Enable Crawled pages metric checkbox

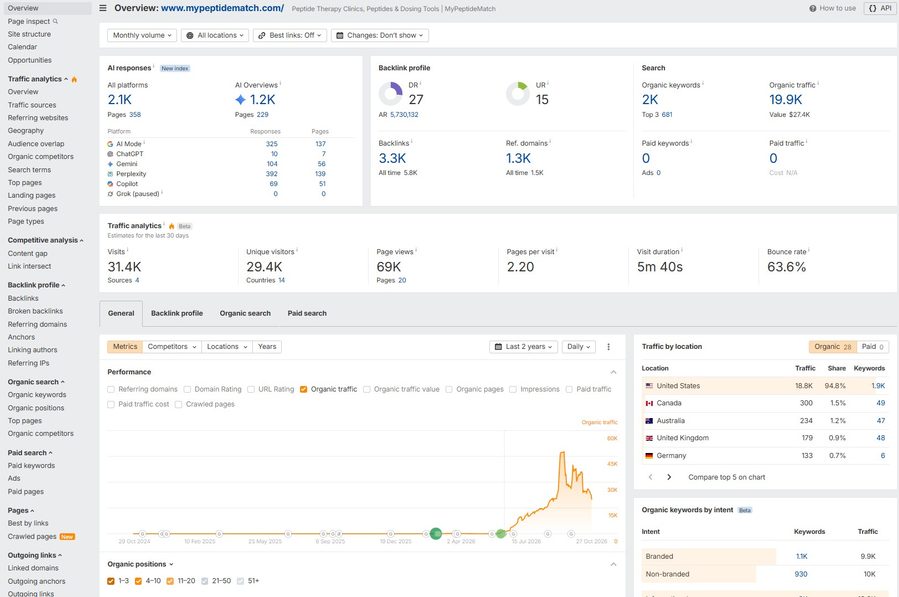tap(178, 404)
